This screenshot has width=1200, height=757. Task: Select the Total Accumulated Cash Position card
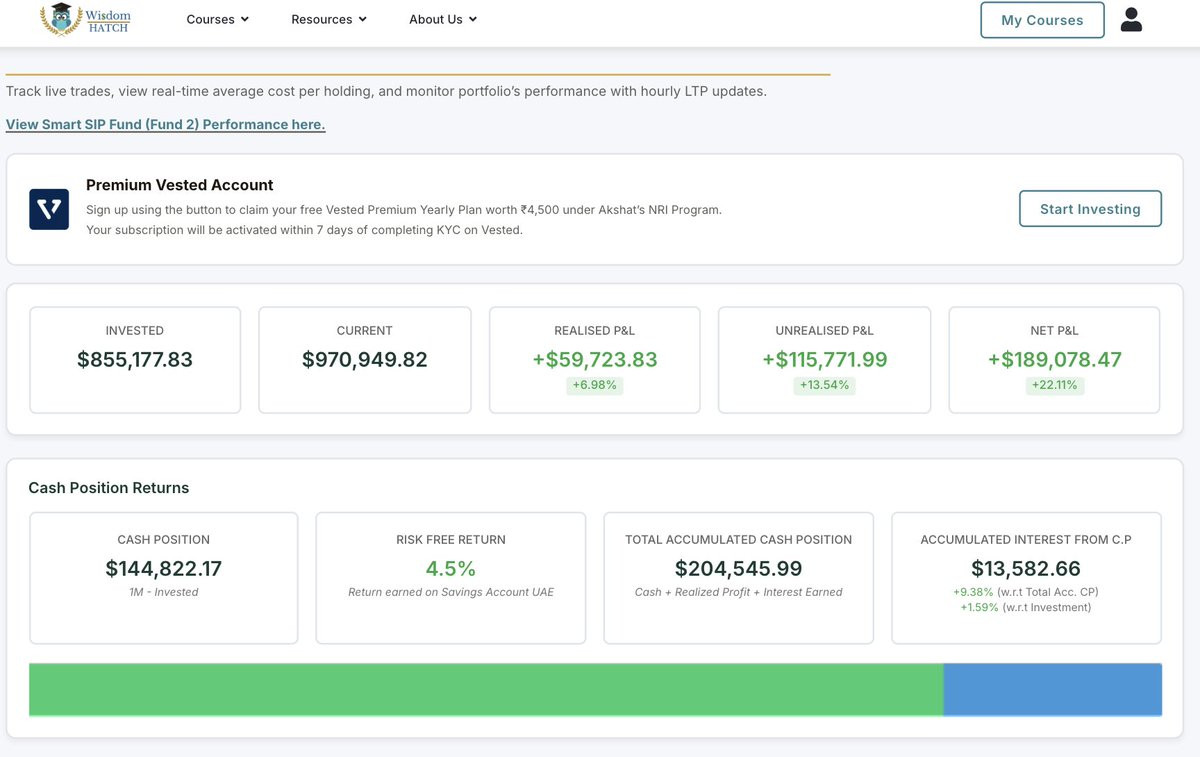click(x=739, y=578)
